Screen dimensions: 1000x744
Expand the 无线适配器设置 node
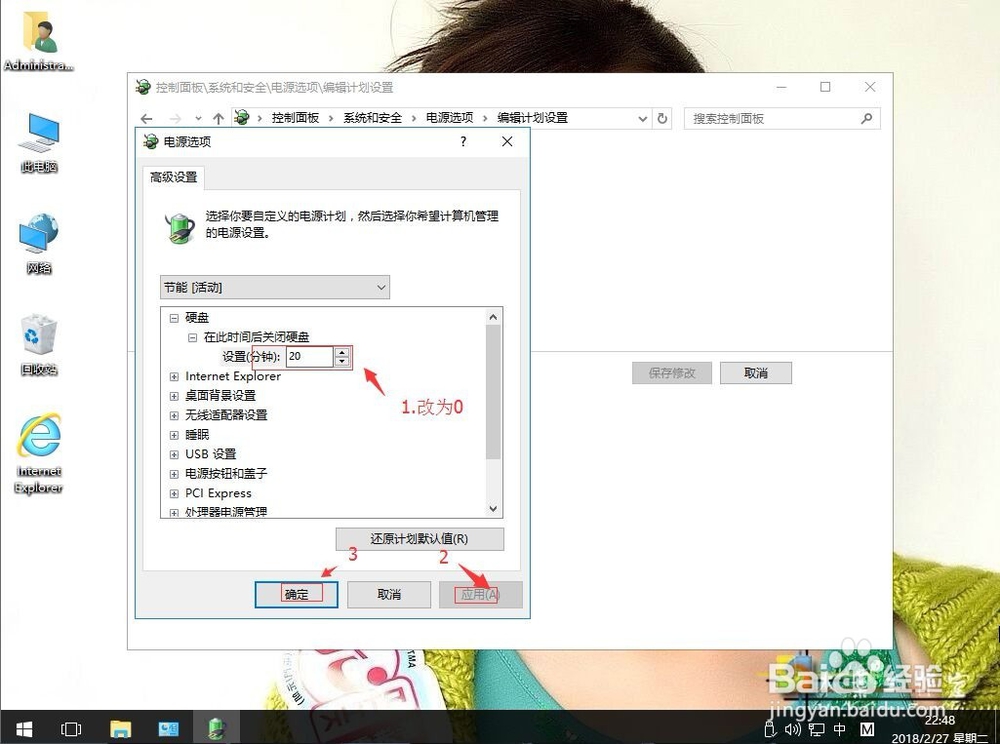click(x=173, y=416)
